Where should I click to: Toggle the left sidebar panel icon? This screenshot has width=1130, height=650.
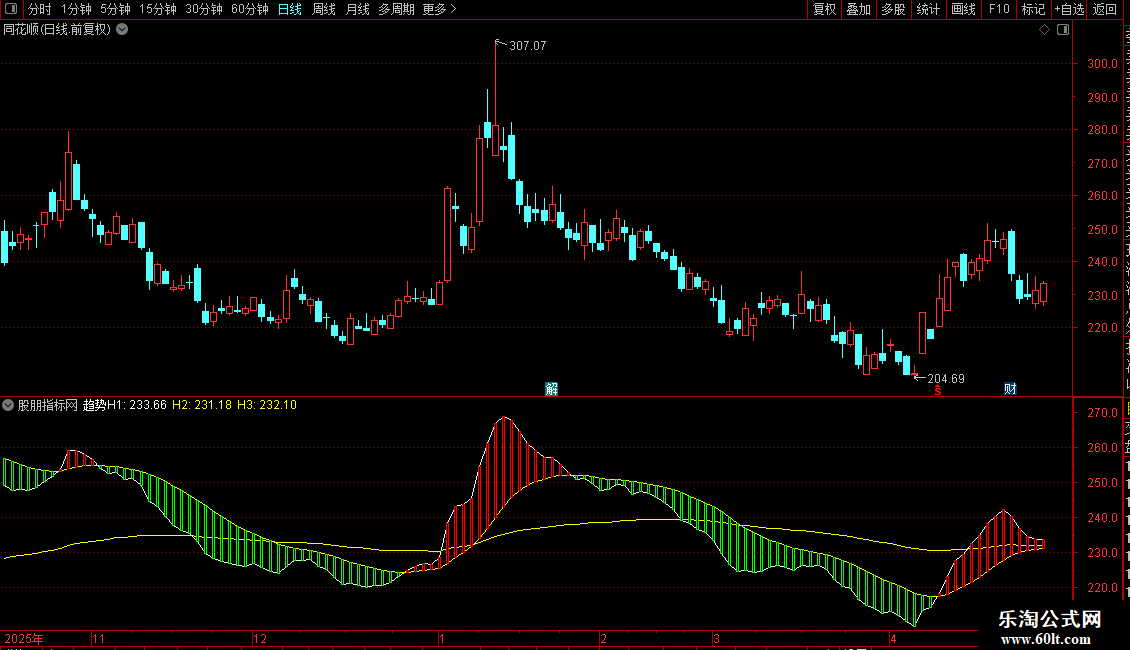point(11,9)
